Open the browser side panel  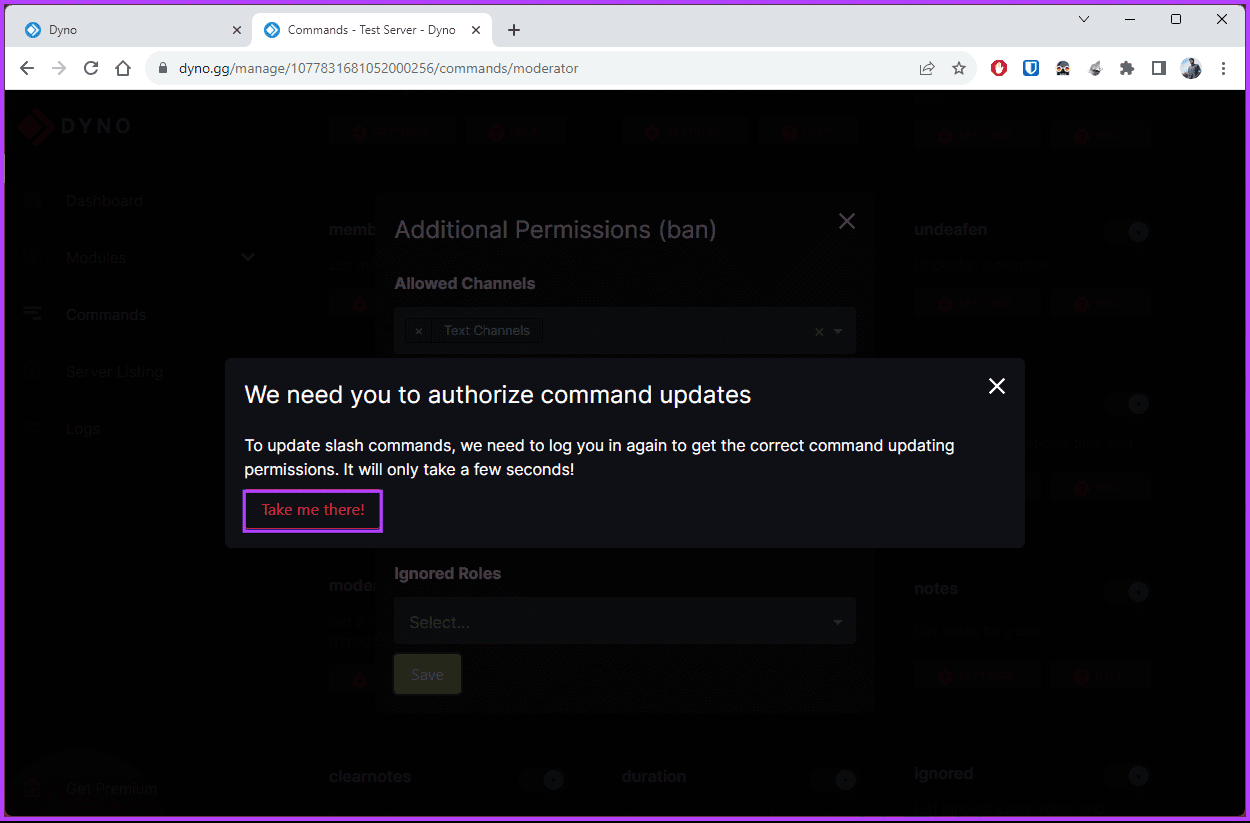1159,68
